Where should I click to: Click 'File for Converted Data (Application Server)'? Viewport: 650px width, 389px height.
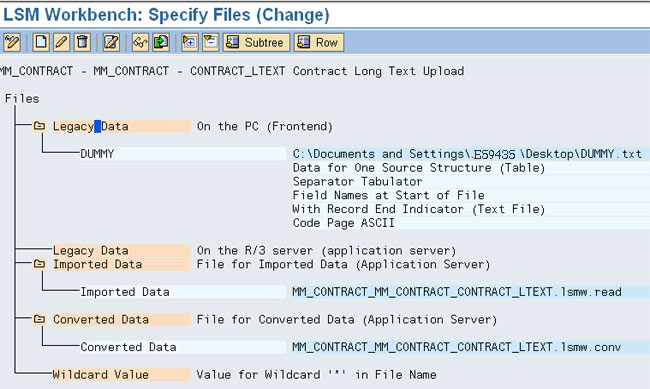347,319
